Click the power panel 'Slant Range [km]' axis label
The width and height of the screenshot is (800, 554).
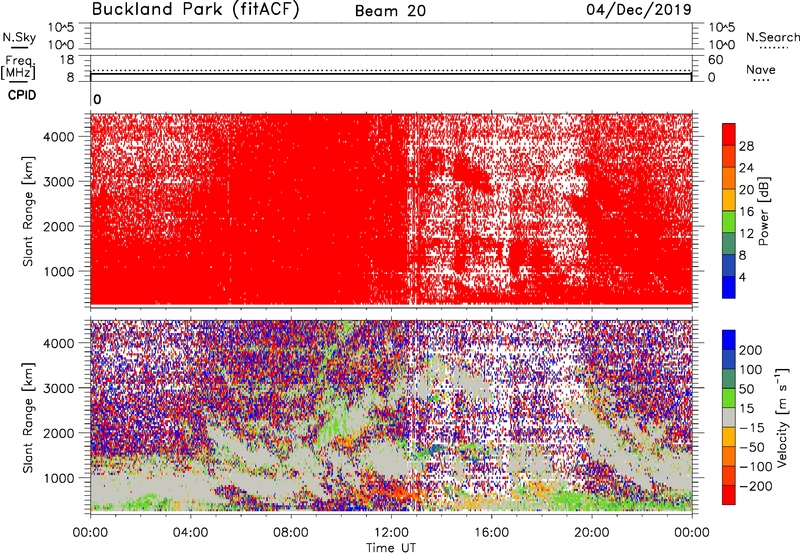tap(28, 211)
